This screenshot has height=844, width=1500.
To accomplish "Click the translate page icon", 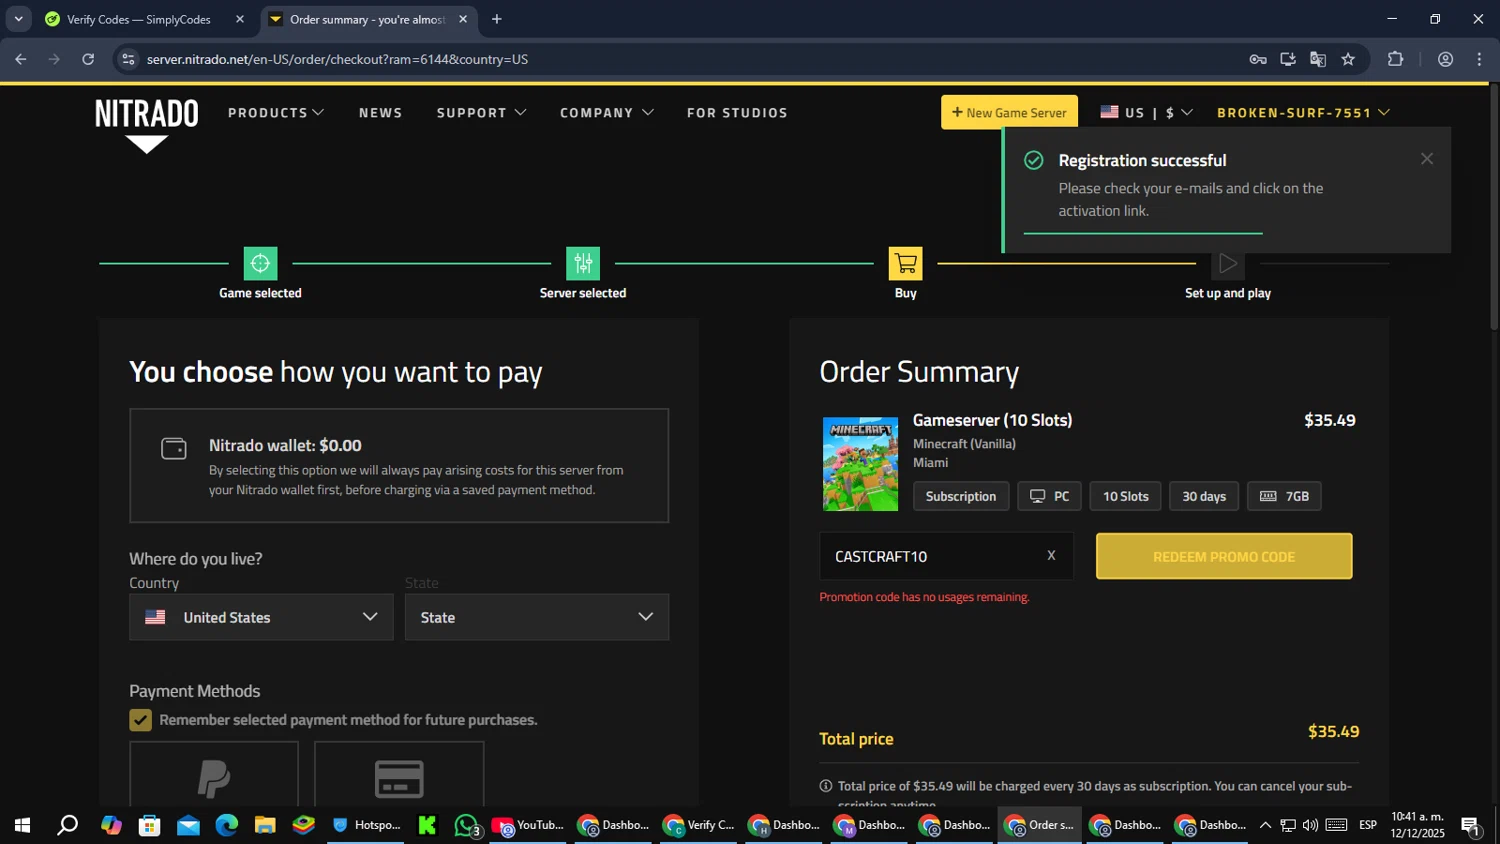I will tap(1318, 59).
